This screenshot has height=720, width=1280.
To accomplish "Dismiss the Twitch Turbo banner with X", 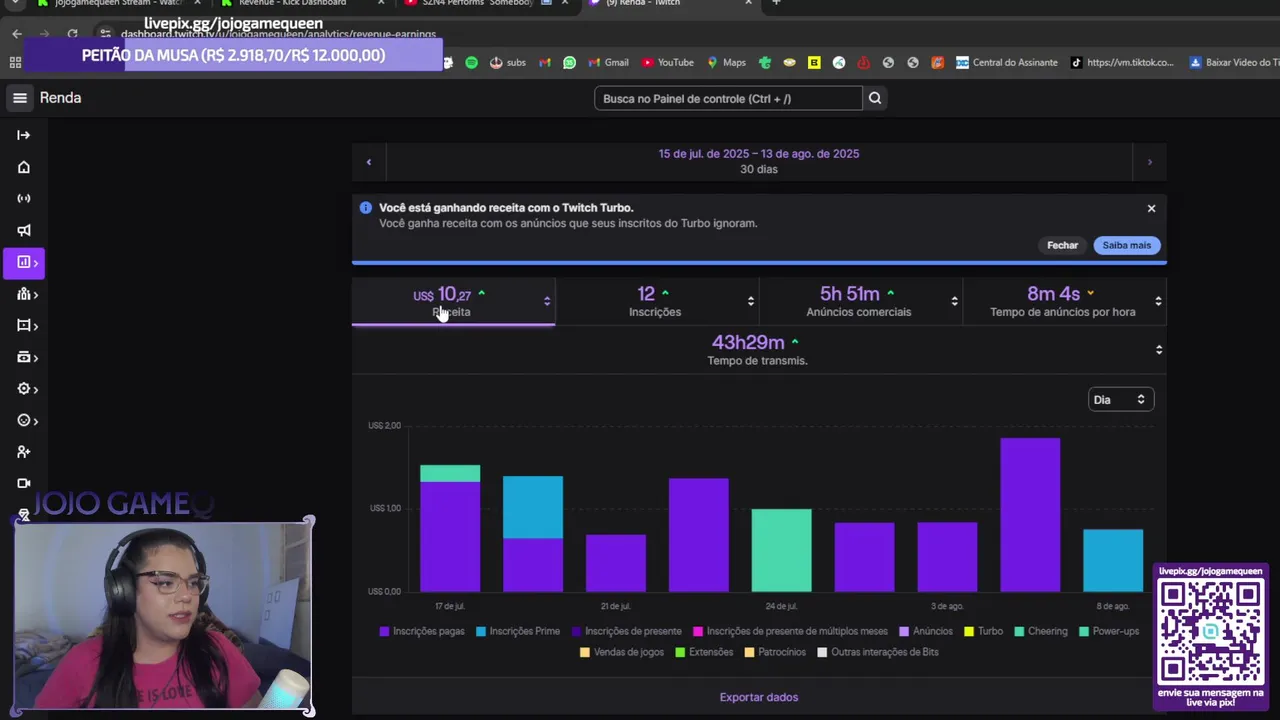I will click(x=1151, y=208).
